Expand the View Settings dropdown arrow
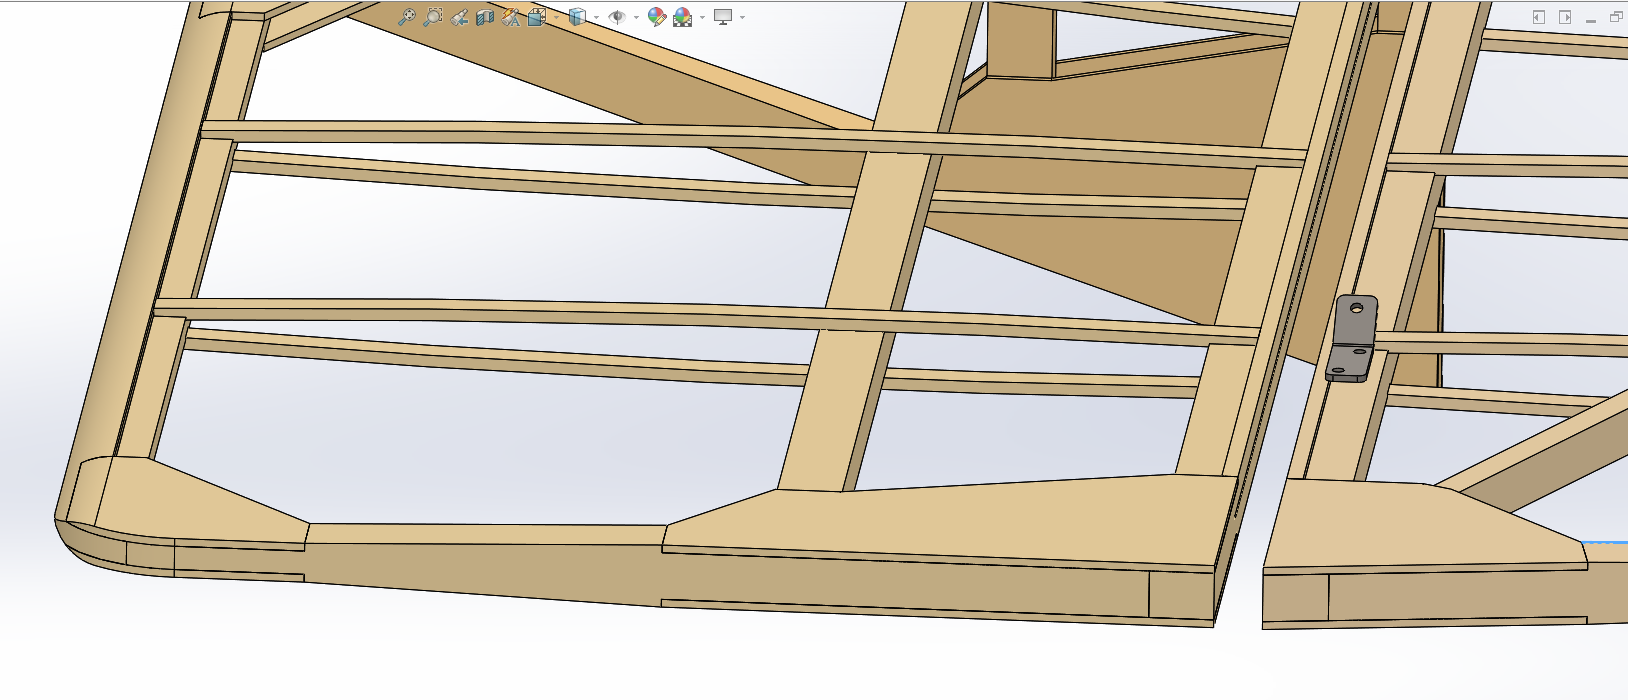Viewport: 1628px width, 700px height. 742,17
